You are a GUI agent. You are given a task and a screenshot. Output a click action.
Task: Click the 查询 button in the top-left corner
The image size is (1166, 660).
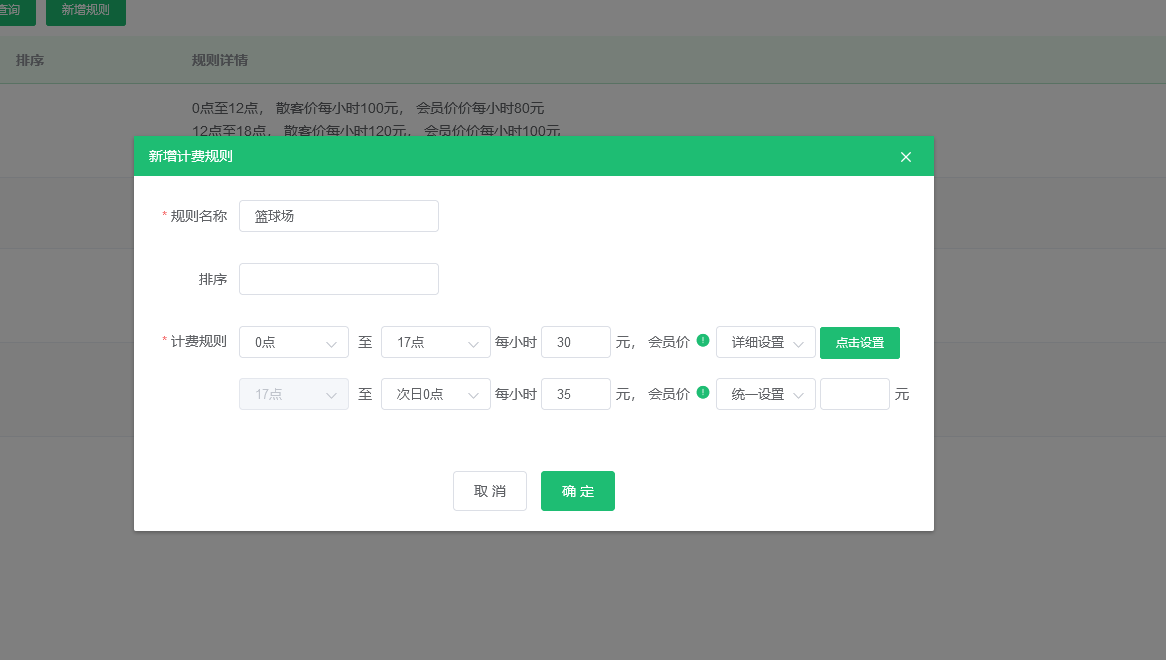16,12
